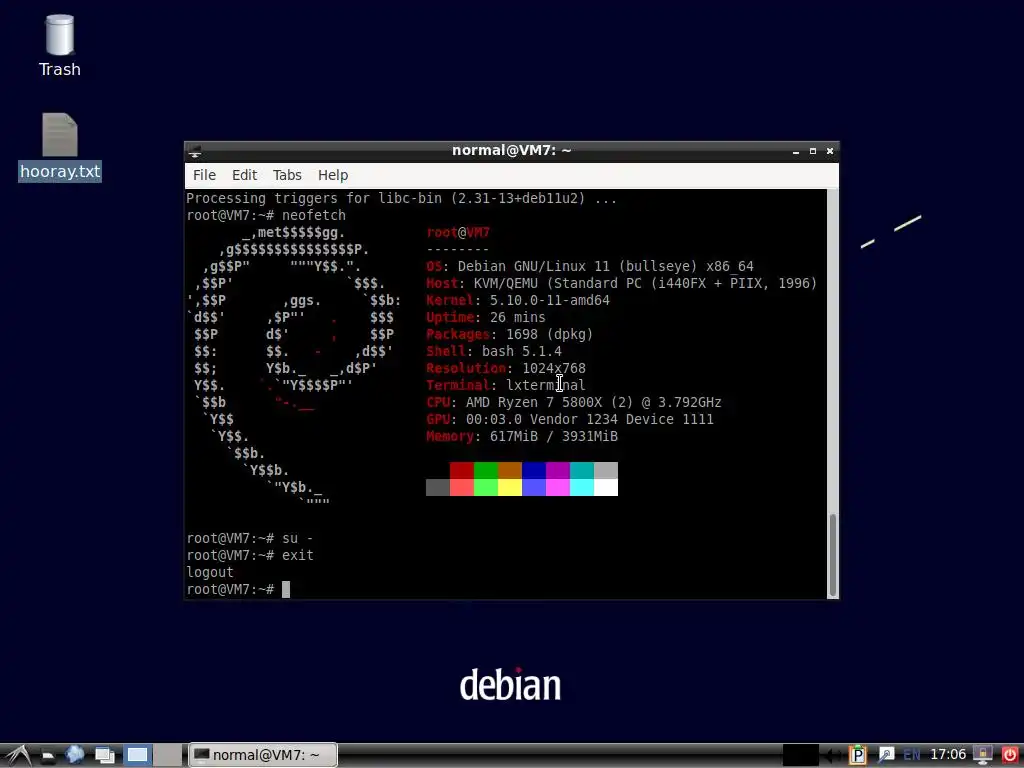
Task: Click the 'root@VM7:~# exit' command line
Action: click(x=250, y=555)
